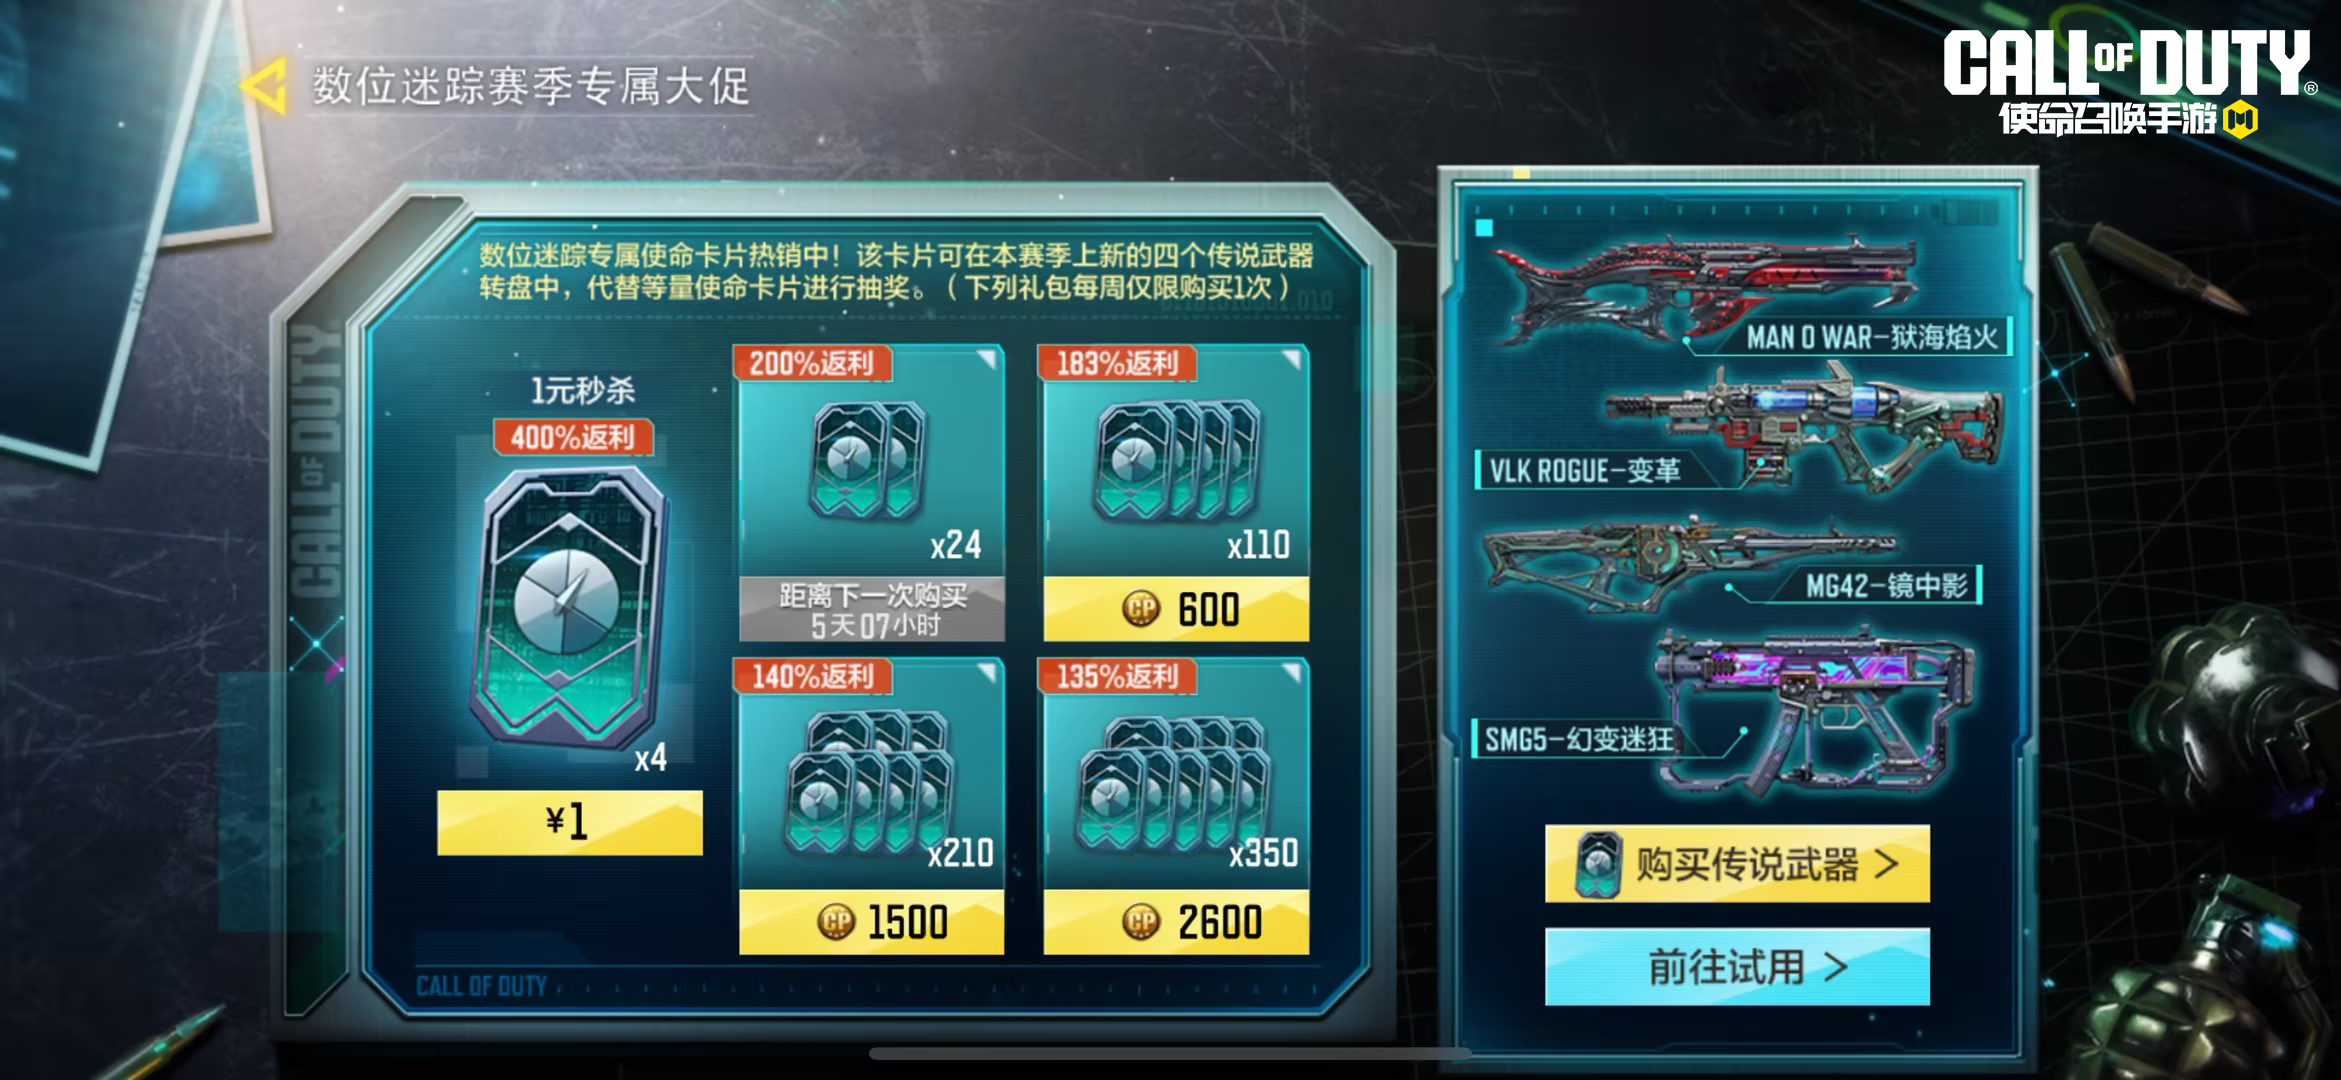
Task: Select the x210 card pack icon
Action: 869,780
